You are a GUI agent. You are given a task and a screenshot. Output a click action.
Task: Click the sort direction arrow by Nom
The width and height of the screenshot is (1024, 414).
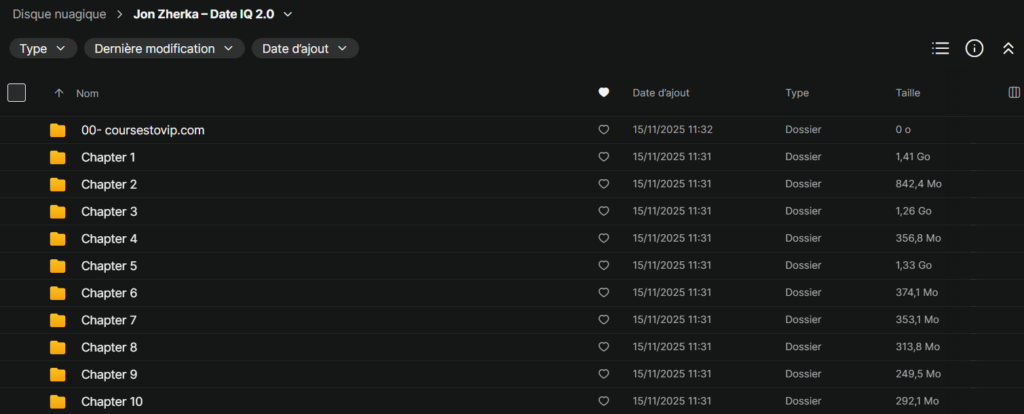pyautogui.click(x=59, y=93)
